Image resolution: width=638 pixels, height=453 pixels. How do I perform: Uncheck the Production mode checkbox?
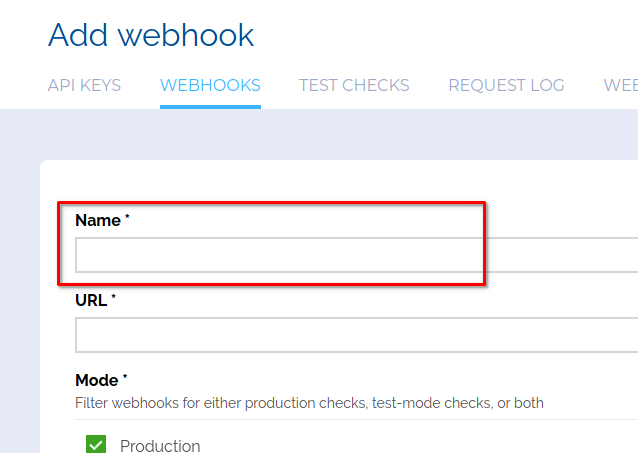[96, 445]
